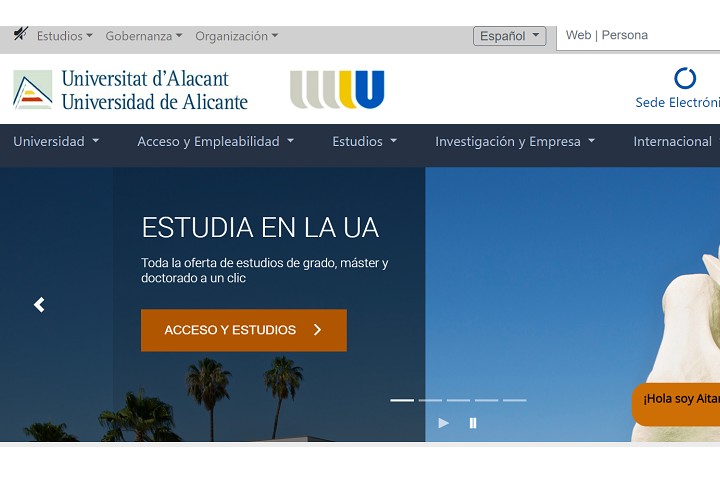Viewport: 720px width, 480px height.
Task: Open the Universidad main menu
Action: tap(56, 141)
